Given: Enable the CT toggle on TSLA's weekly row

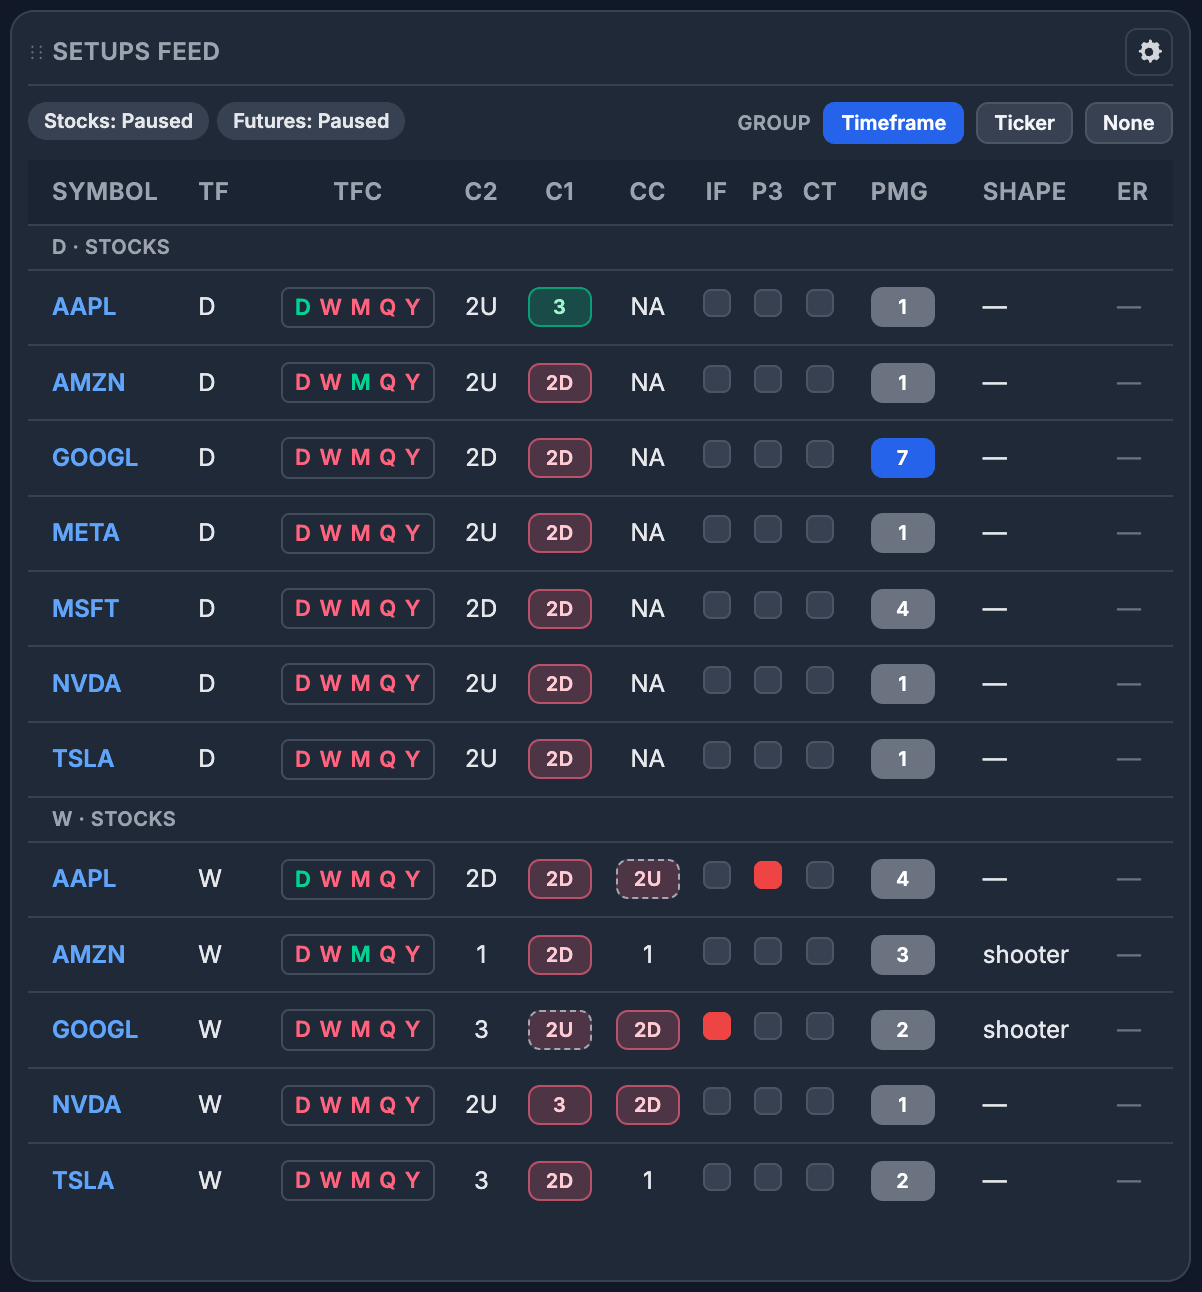Looking at the screenshot, I should coord(819,1177).
